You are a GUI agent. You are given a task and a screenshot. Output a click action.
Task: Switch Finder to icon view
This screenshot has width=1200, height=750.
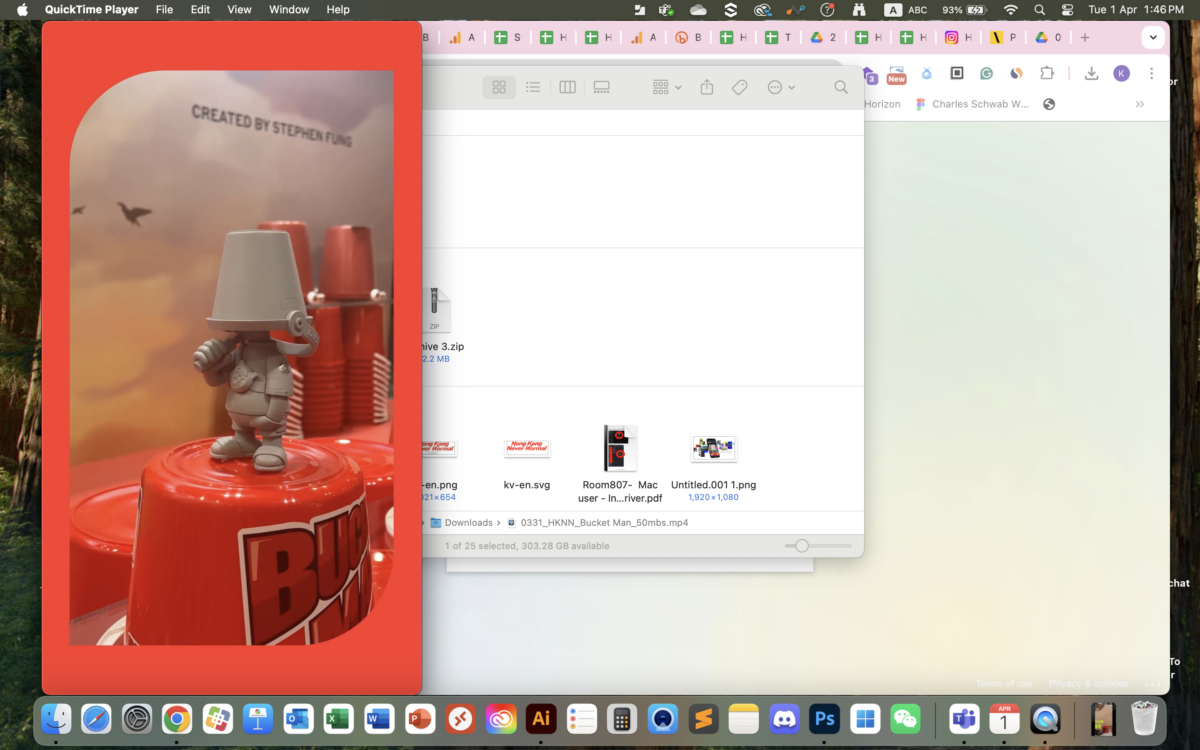click(499, 87)
